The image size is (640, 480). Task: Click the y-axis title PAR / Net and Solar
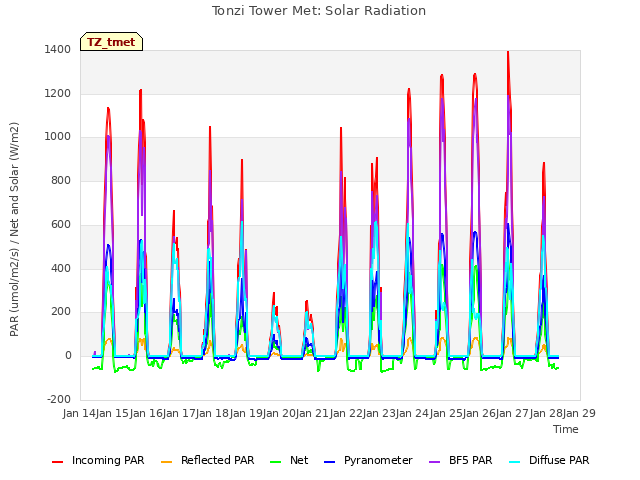click(14, 229)
